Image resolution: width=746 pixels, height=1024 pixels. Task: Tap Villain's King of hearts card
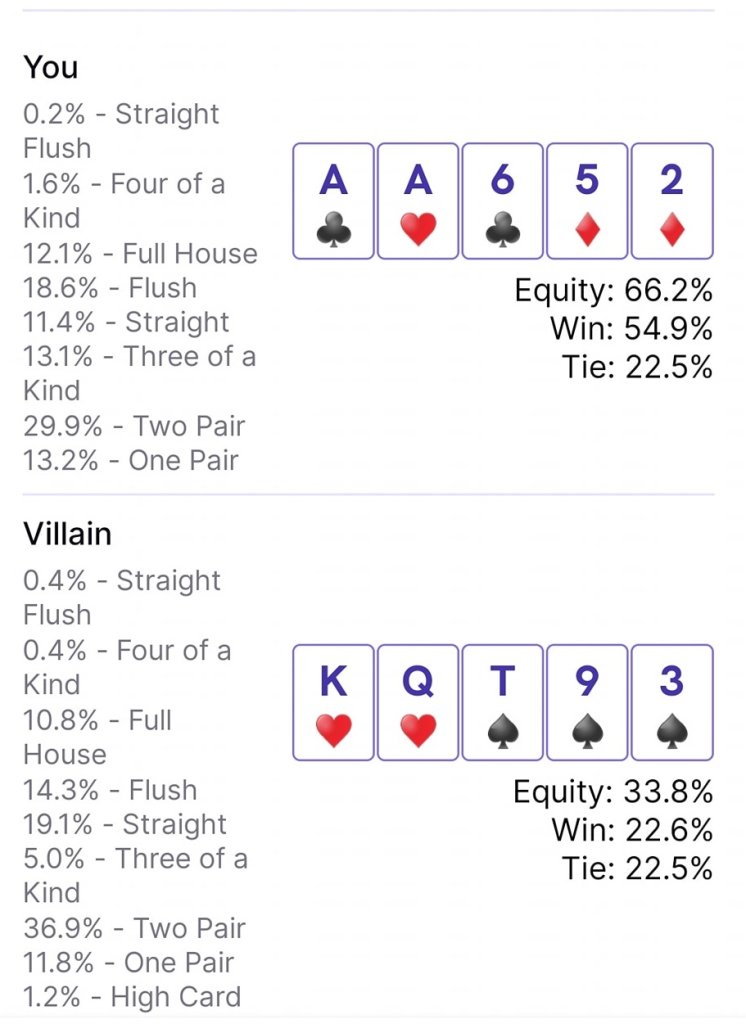[x=333, y=703]
